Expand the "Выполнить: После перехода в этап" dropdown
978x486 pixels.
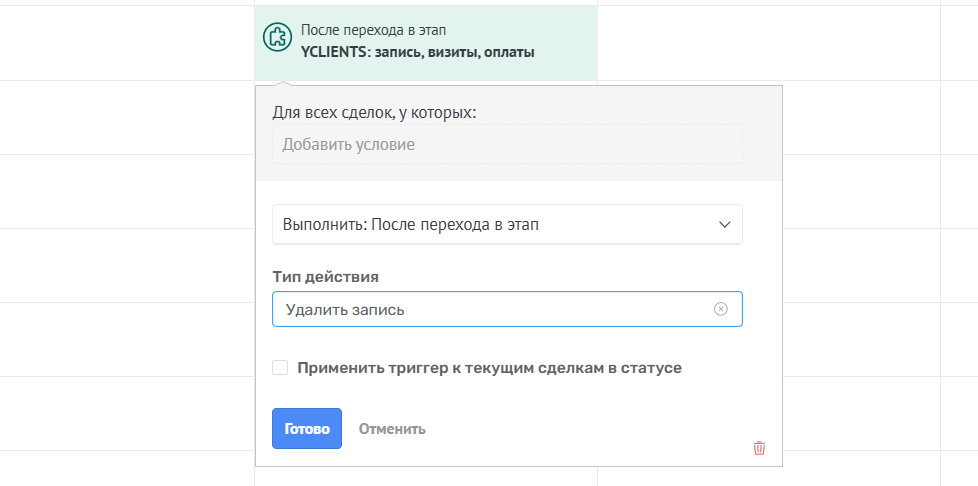[507, 225]
